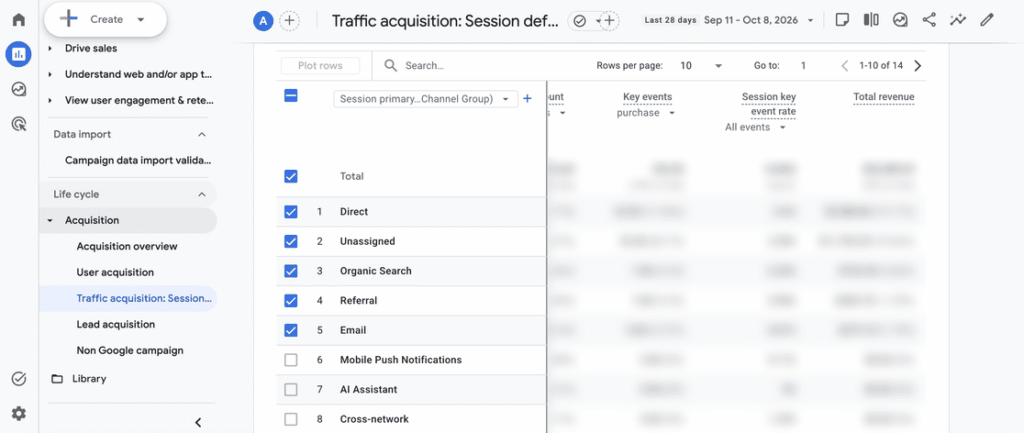Open the date range dropdown

pyautogui.click(x=810, y=20)
